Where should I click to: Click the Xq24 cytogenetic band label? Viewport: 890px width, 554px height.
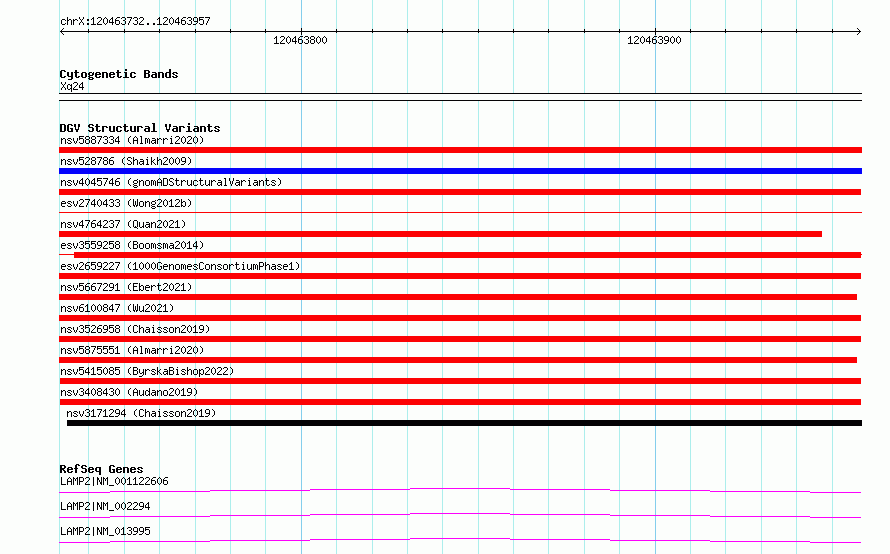tap(72, 86)
